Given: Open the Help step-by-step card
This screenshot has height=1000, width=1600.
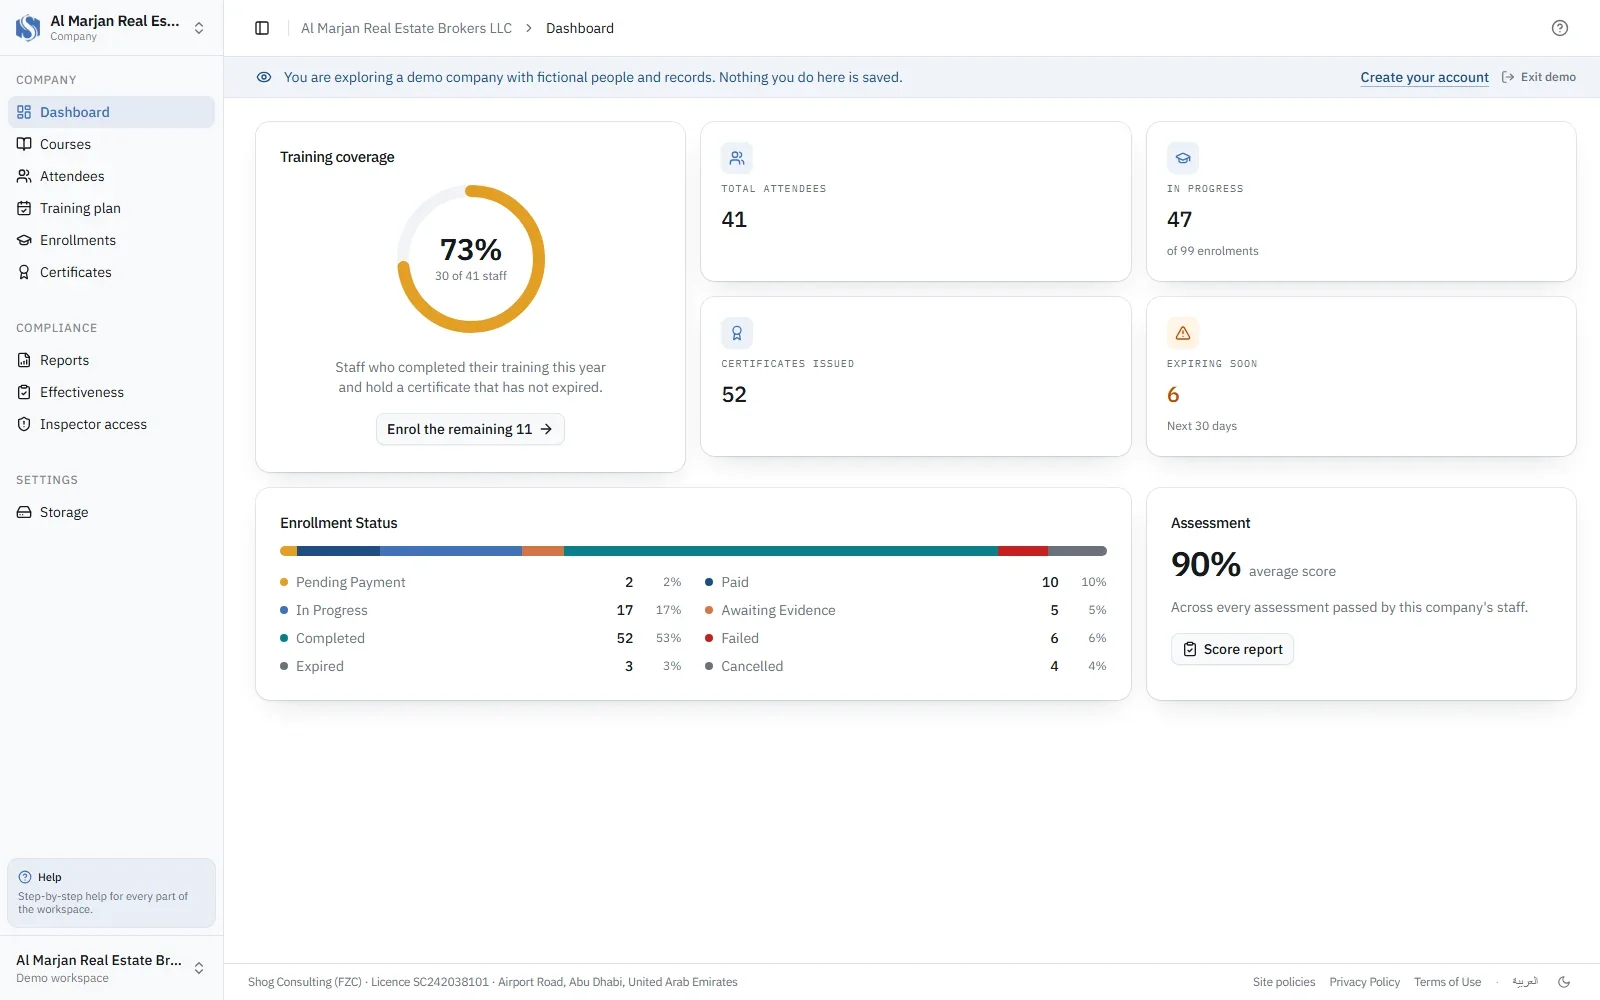Looking at the screenshot, I should pos(111,893).
